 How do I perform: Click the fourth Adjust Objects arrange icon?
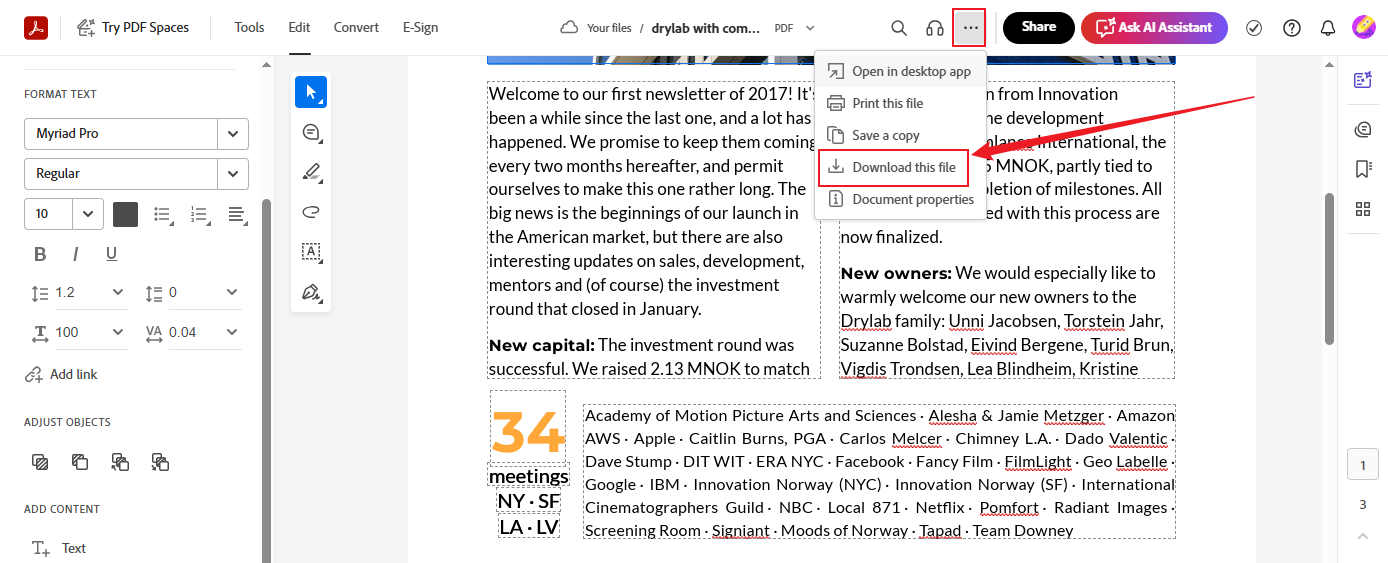click(160, 462)
